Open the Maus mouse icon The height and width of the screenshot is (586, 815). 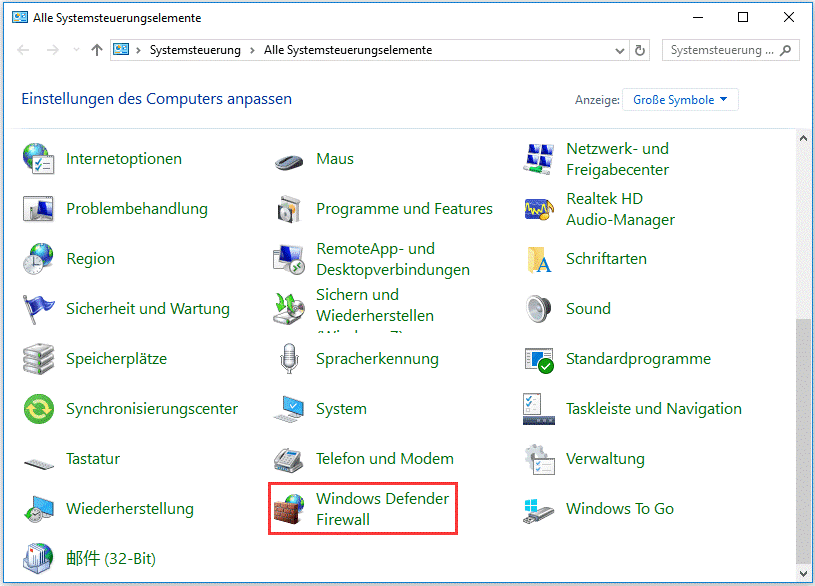tap(289, 162)
